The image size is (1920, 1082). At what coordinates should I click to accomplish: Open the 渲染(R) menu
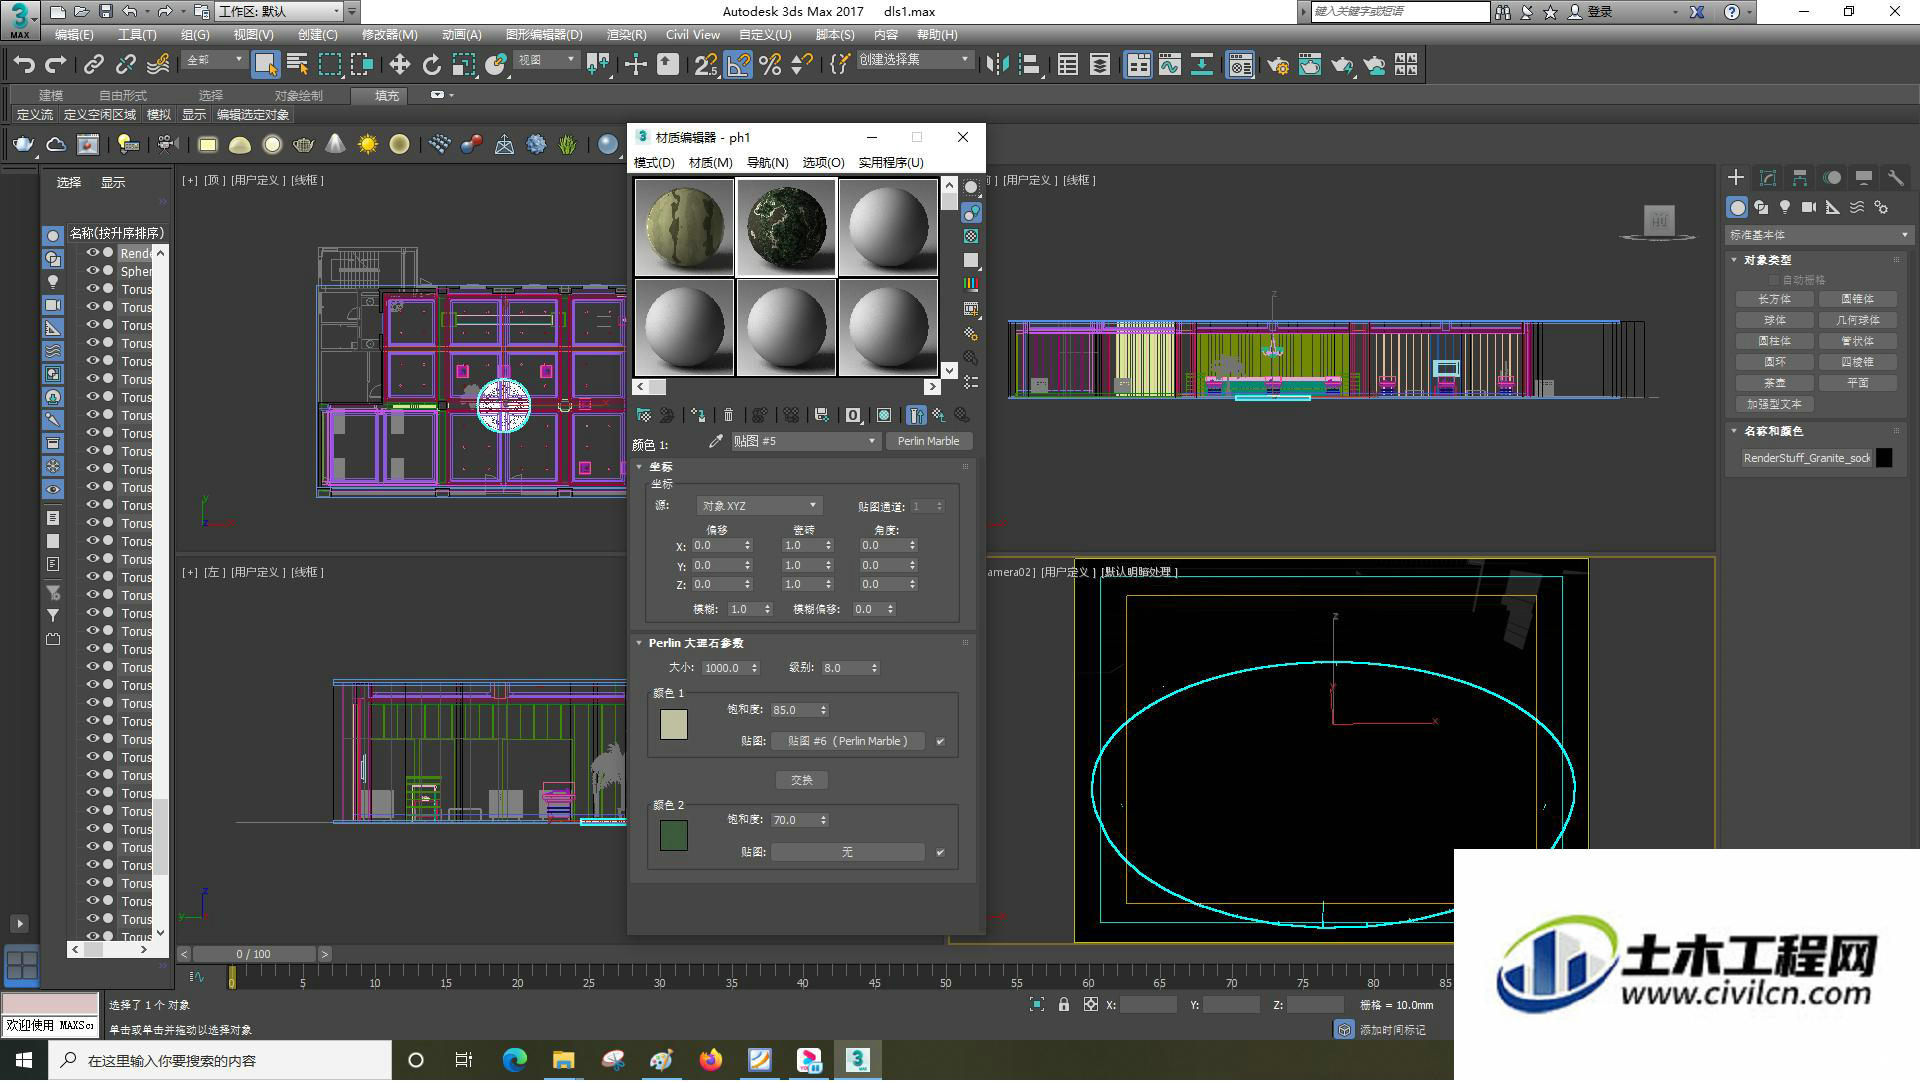pyautogui.click(x=626, y=35)
